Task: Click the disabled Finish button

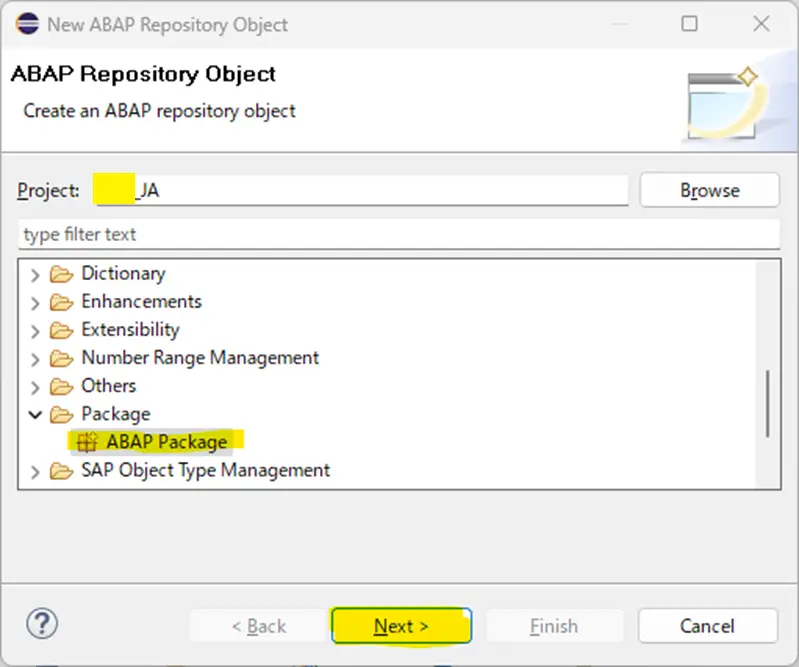Action: pos(554,625)
